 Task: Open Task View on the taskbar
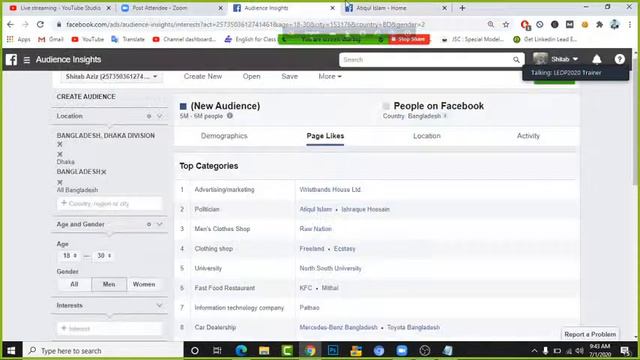point(217,351)
